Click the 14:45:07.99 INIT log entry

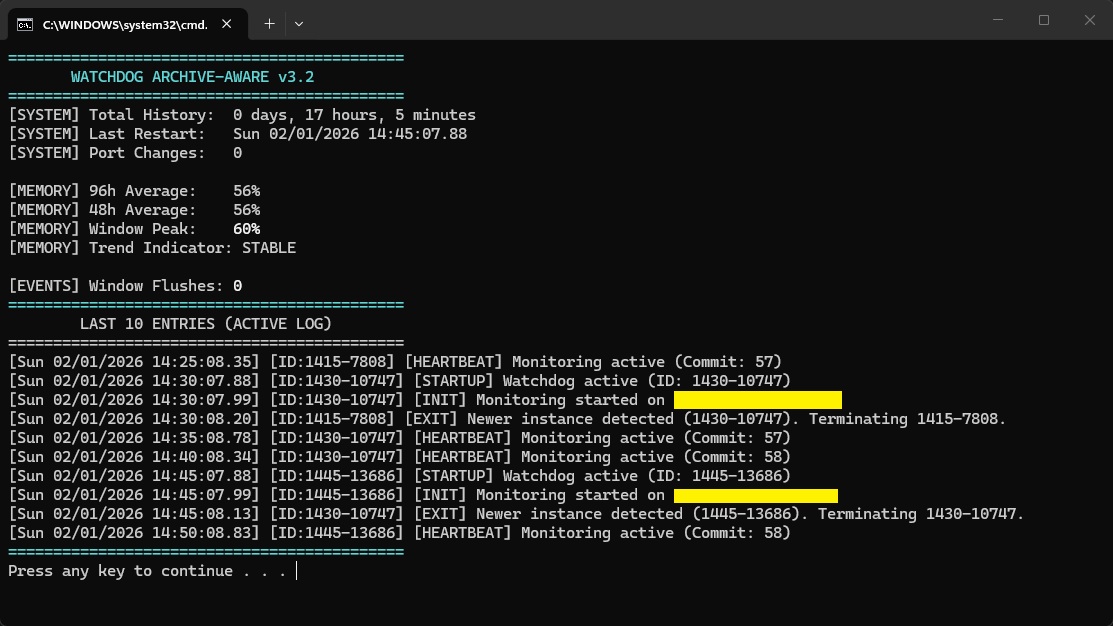click(x=423, y=495)
